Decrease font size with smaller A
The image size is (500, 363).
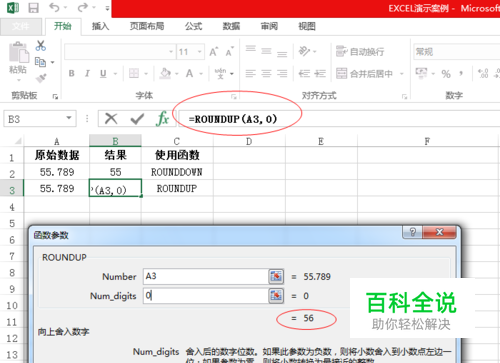pyautogui.click(x=230, y=52)
